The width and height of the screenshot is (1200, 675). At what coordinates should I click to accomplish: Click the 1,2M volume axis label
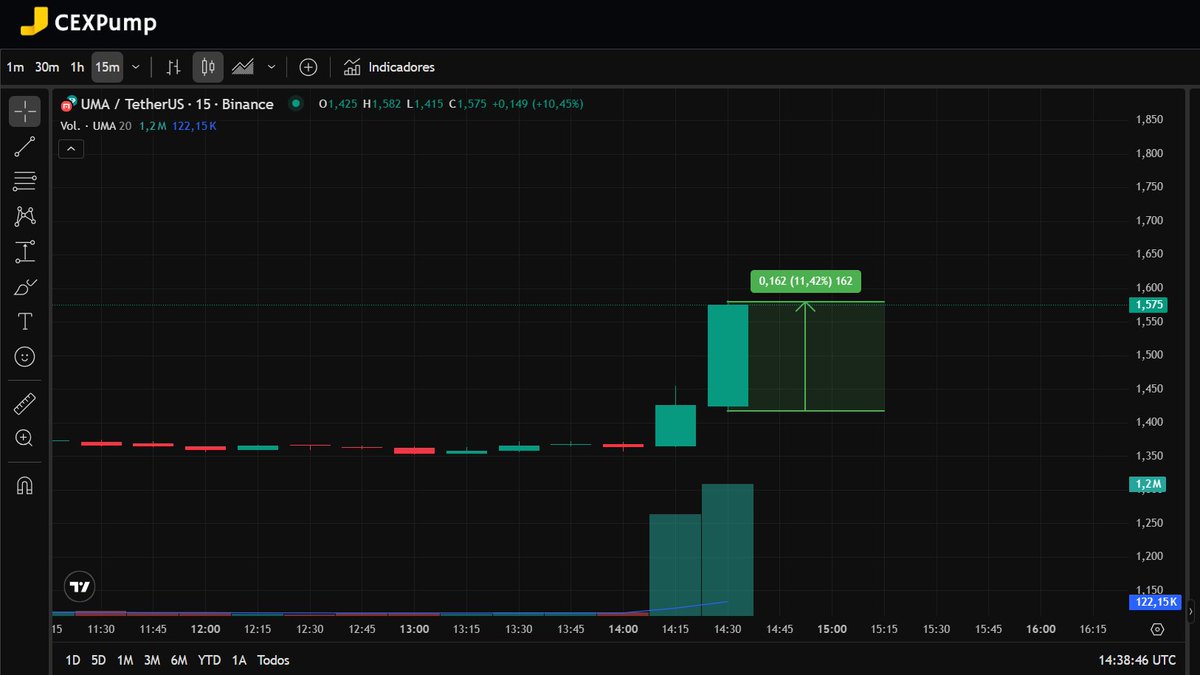[1146, 484]
